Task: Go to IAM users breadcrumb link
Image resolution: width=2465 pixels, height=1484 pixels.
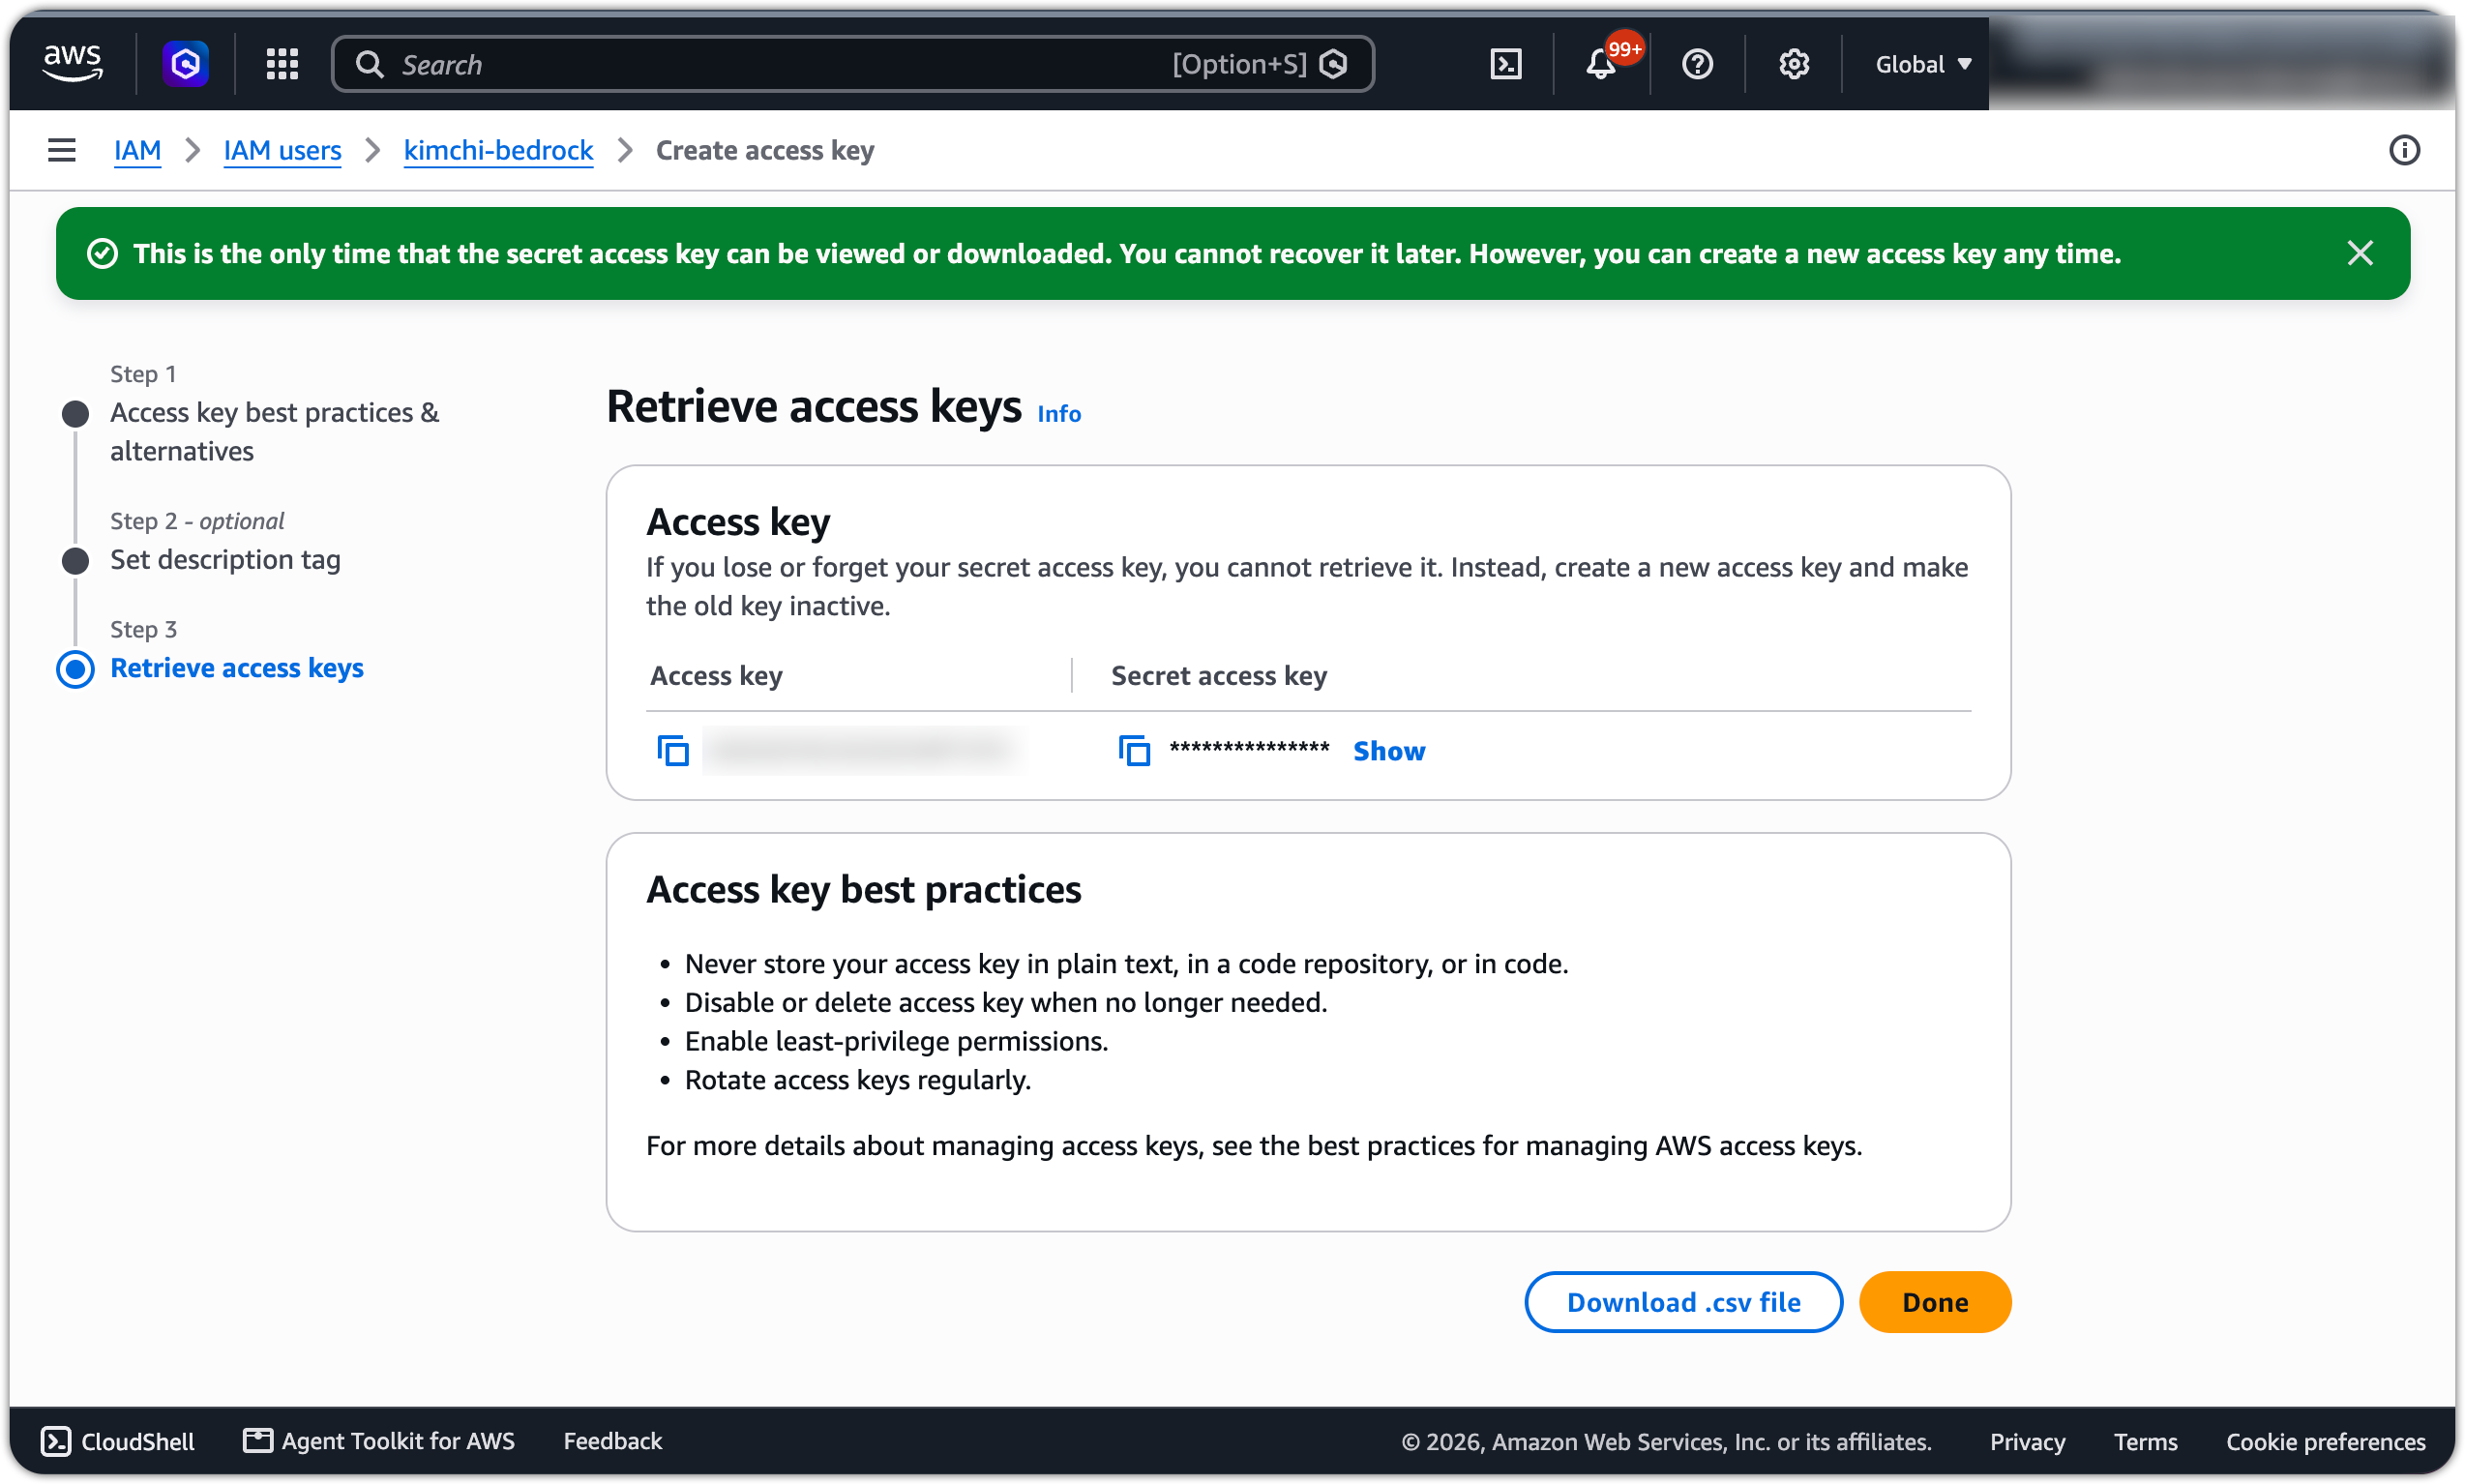Action: [282, 150]
